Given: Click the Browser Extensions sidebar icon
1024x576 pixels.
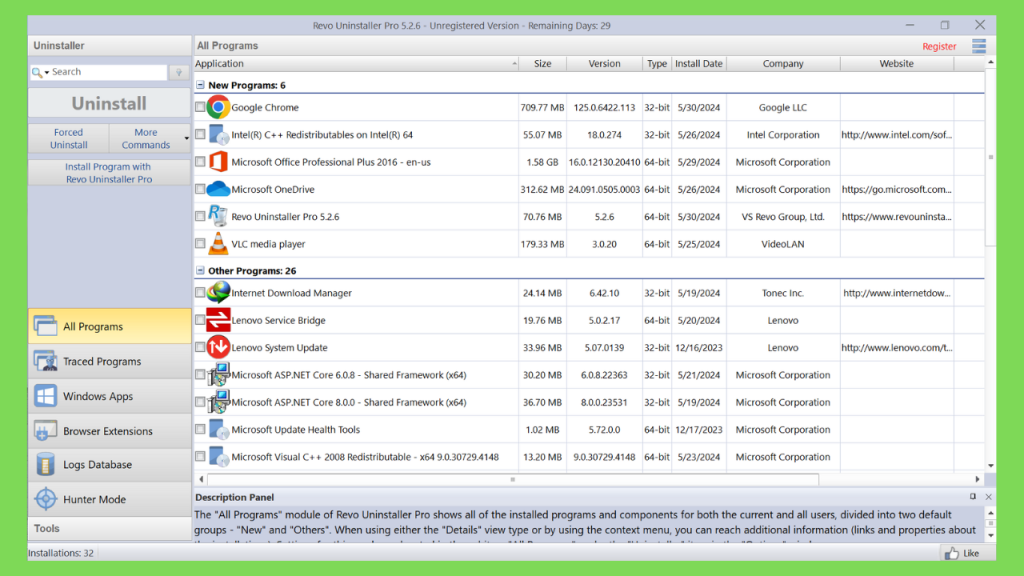Looking at the screenshot, I should point(45,430).
